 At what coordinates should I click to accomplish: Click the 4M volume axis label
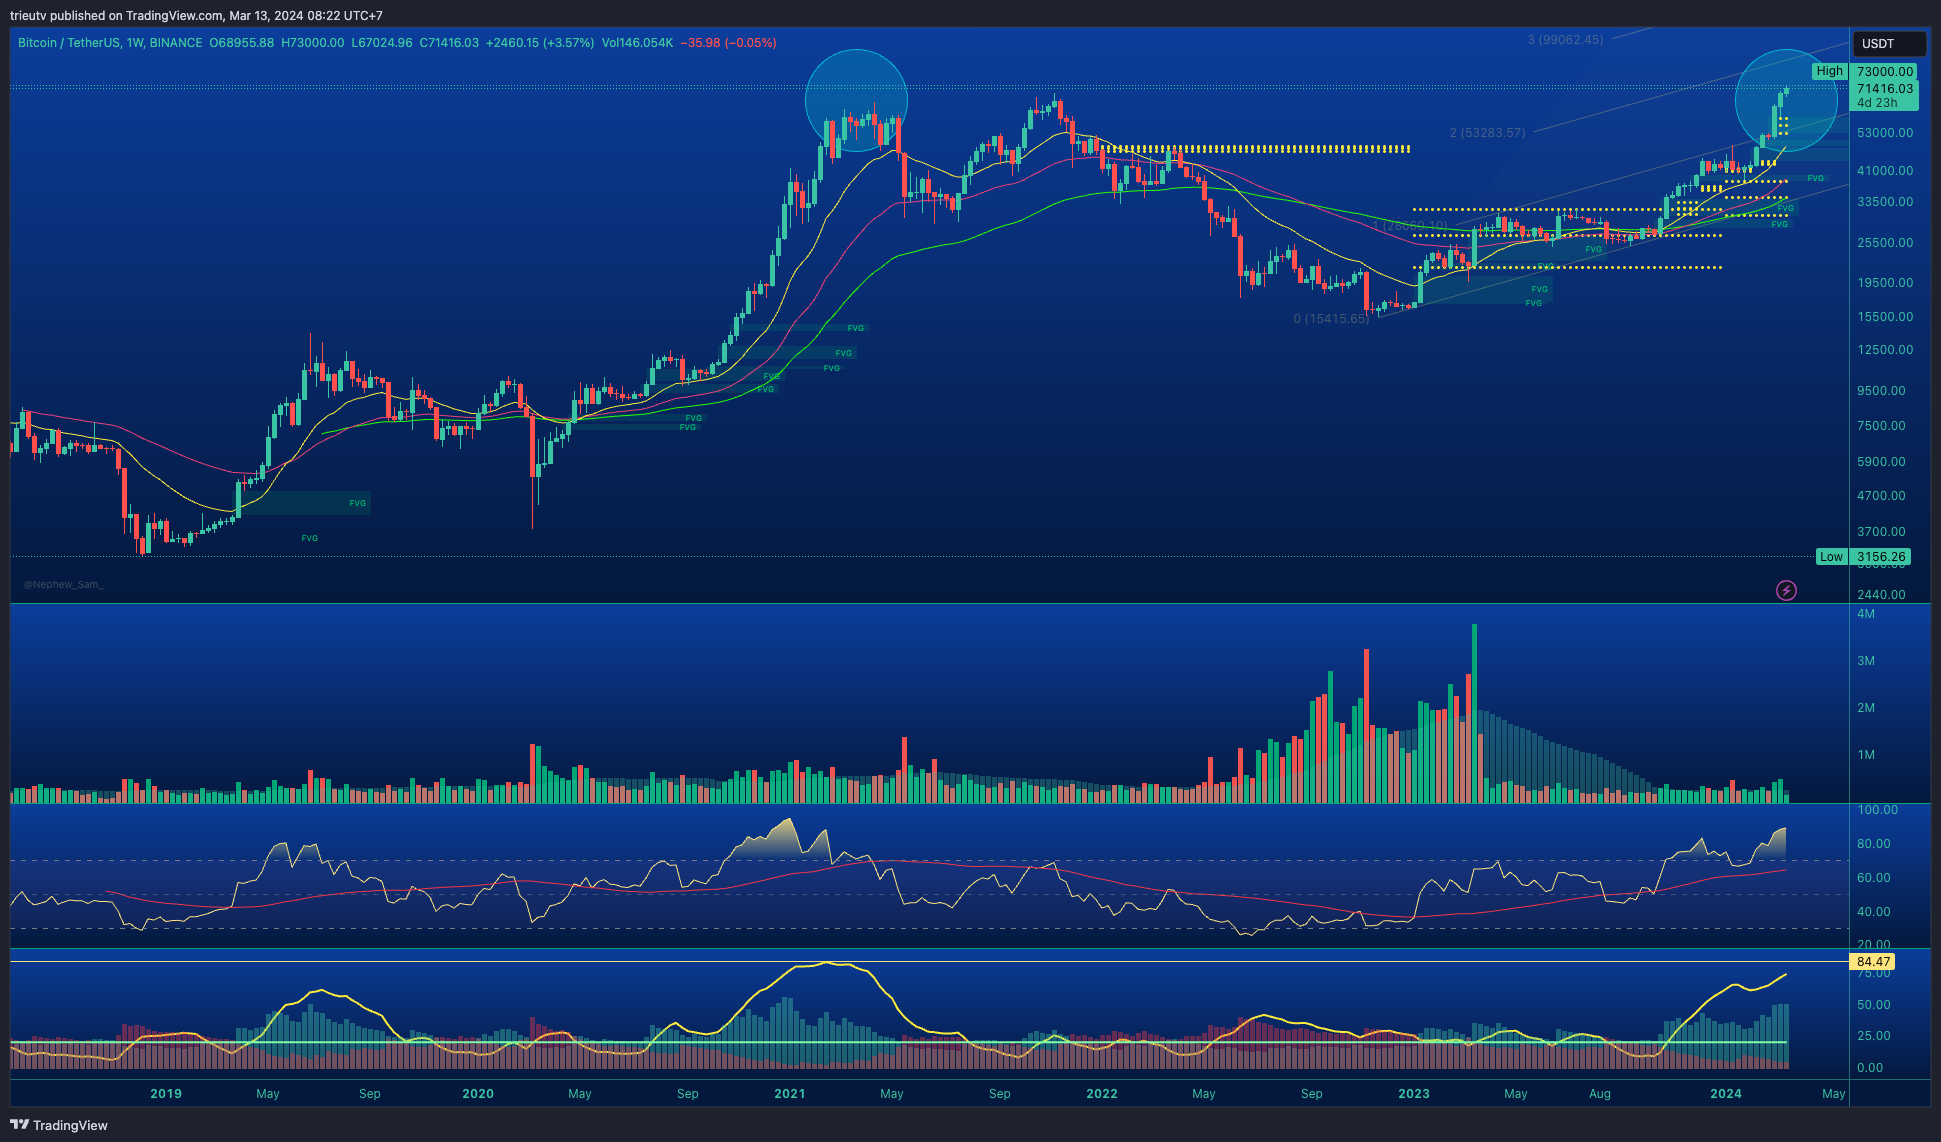pos(1866,614)
